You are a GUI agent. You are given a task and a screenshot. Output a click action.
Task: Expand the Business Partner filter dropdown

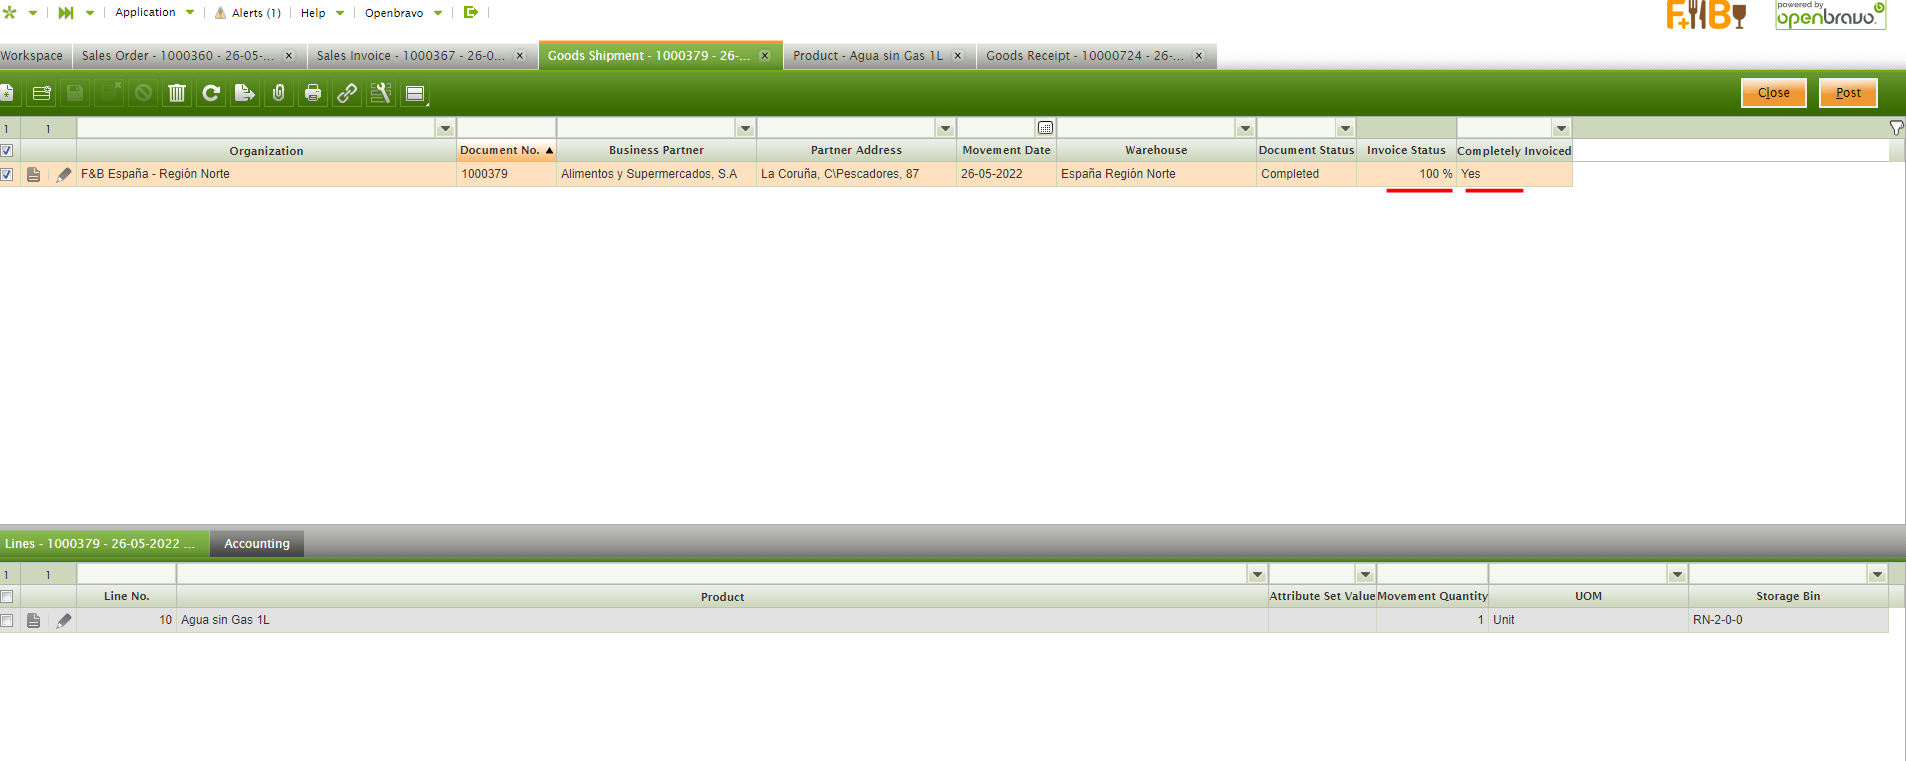[745, 128]
